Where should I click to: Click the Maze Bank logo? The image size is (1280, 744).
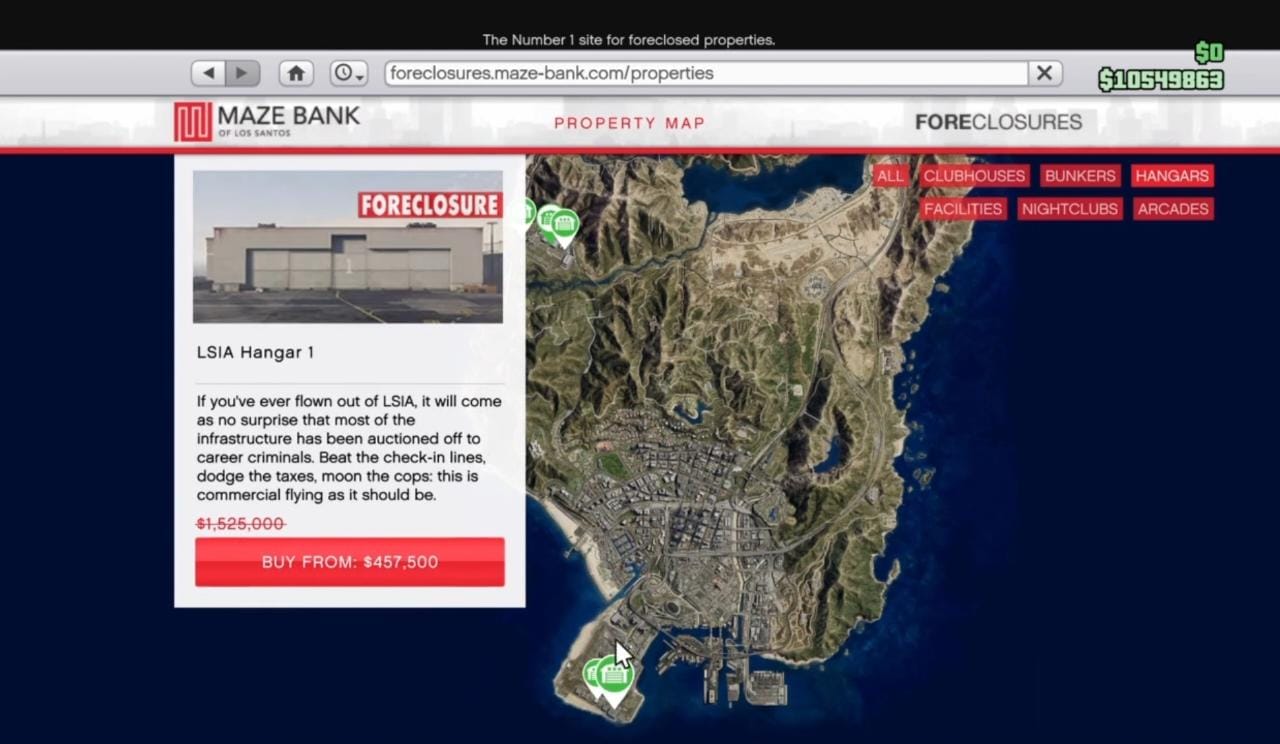[x=267, y=121]
